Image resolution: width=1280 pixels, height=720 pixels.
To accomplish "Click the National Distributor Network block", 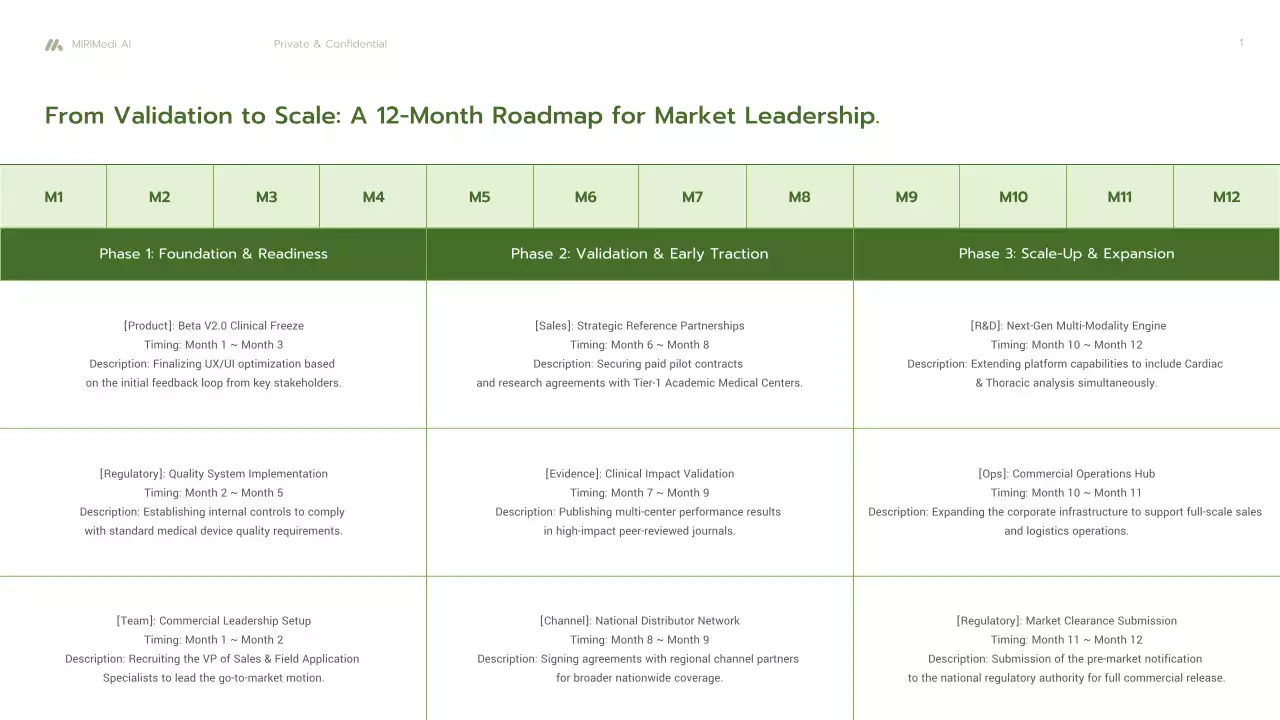I will coord(640,649).
